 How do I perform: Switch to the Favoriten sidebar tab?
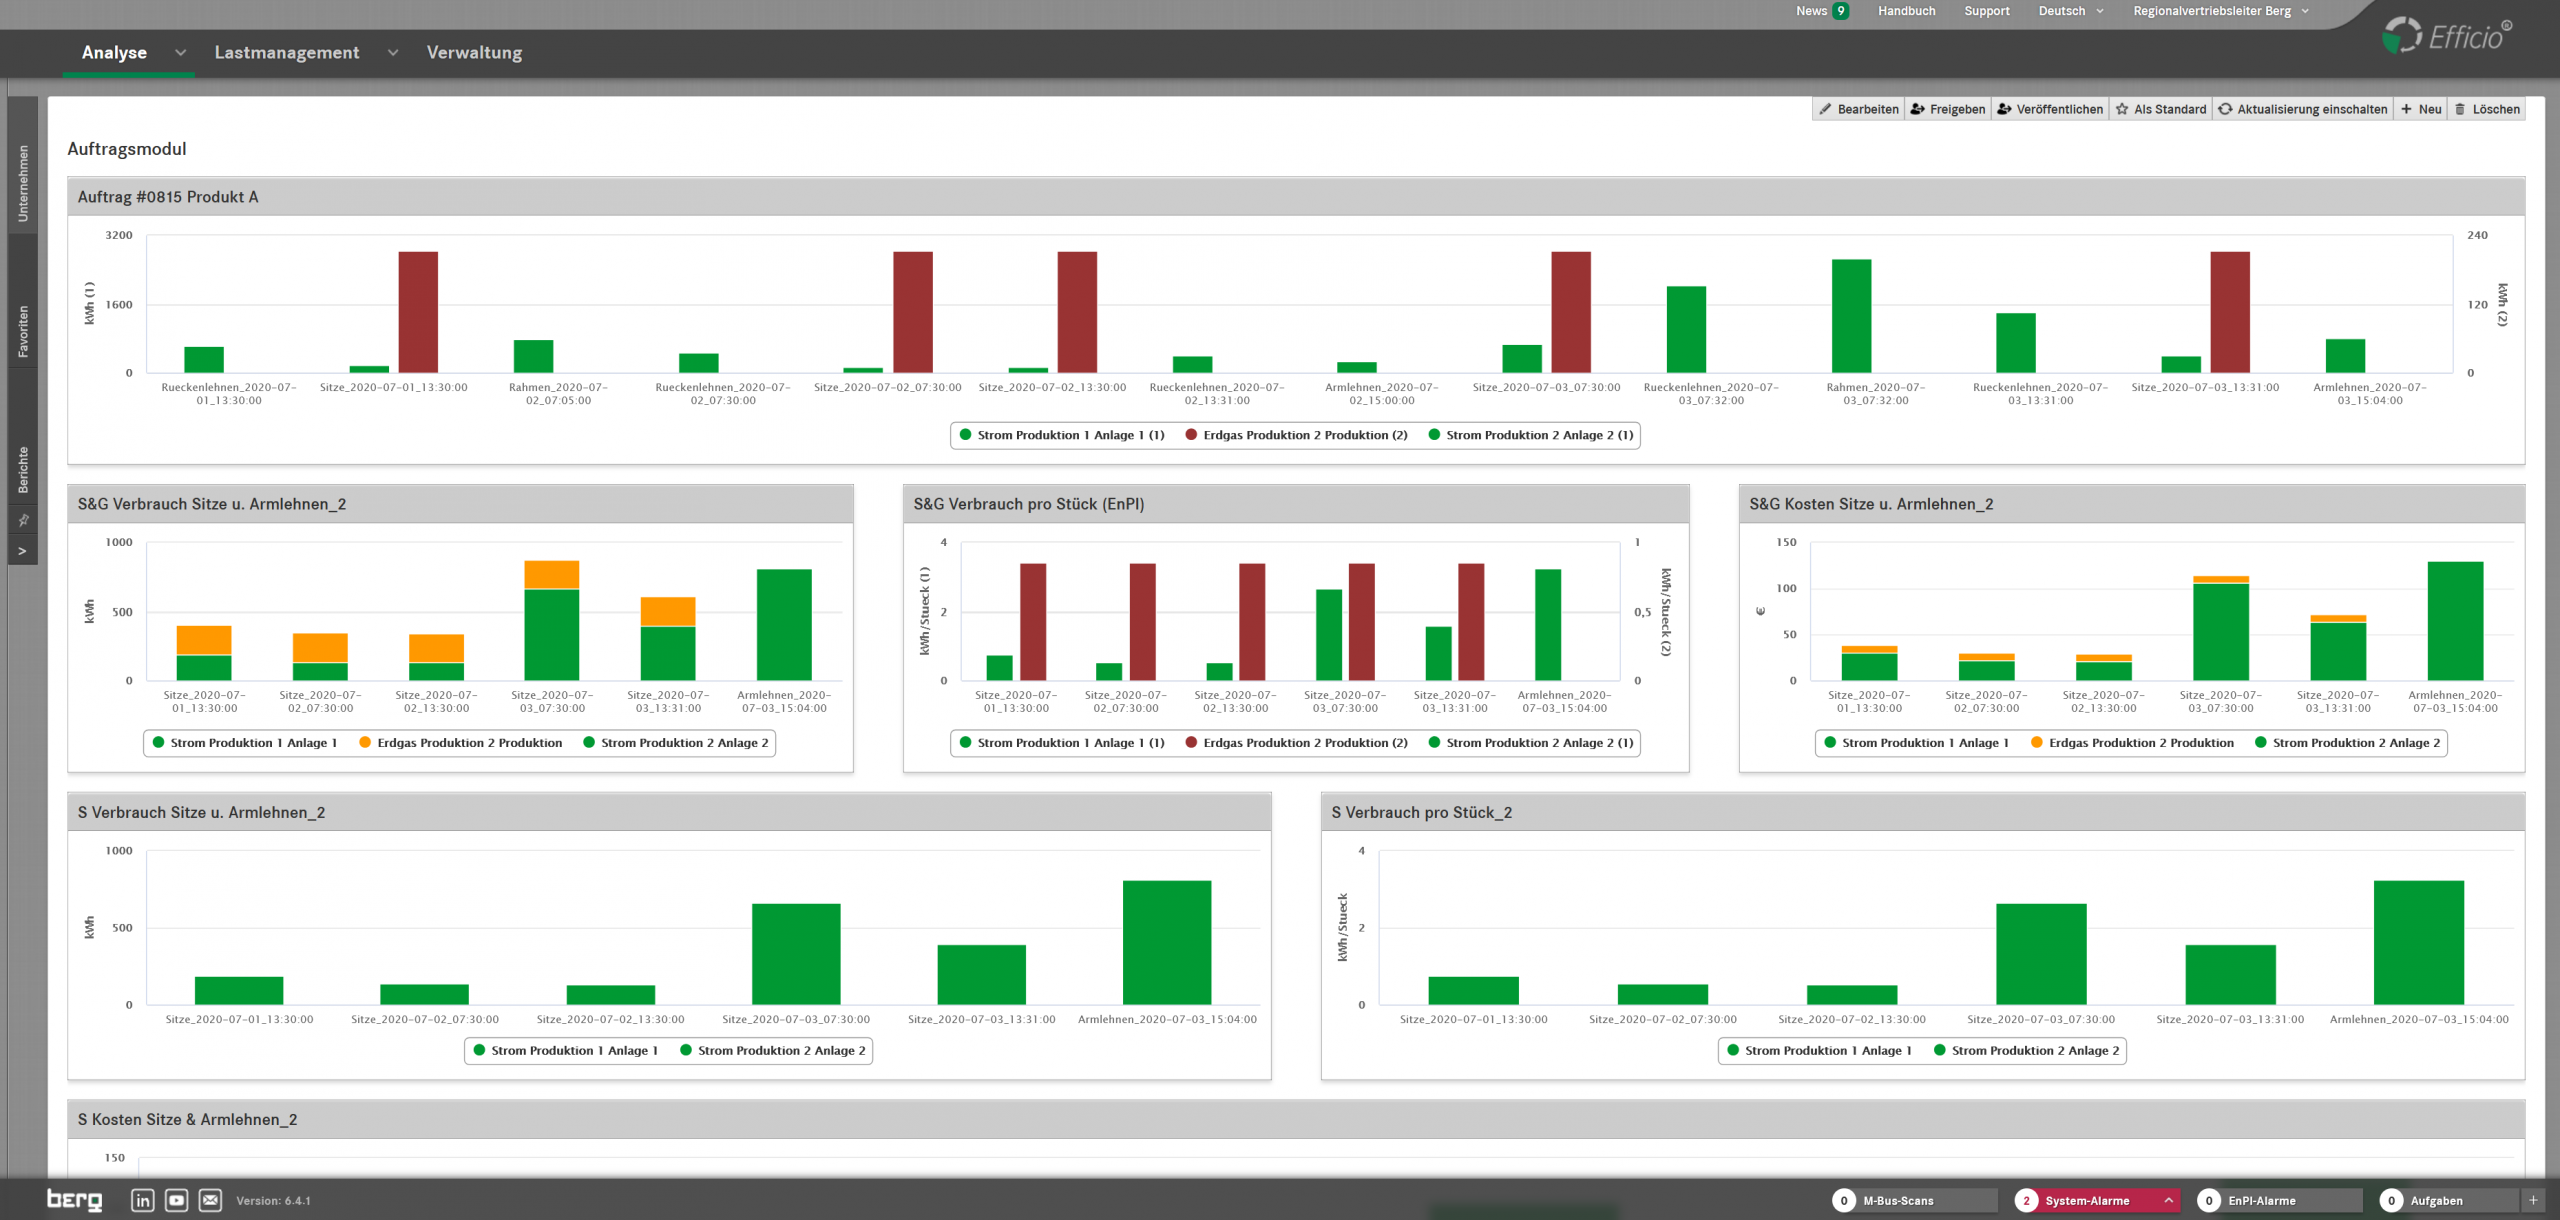[x=23, y=331]
